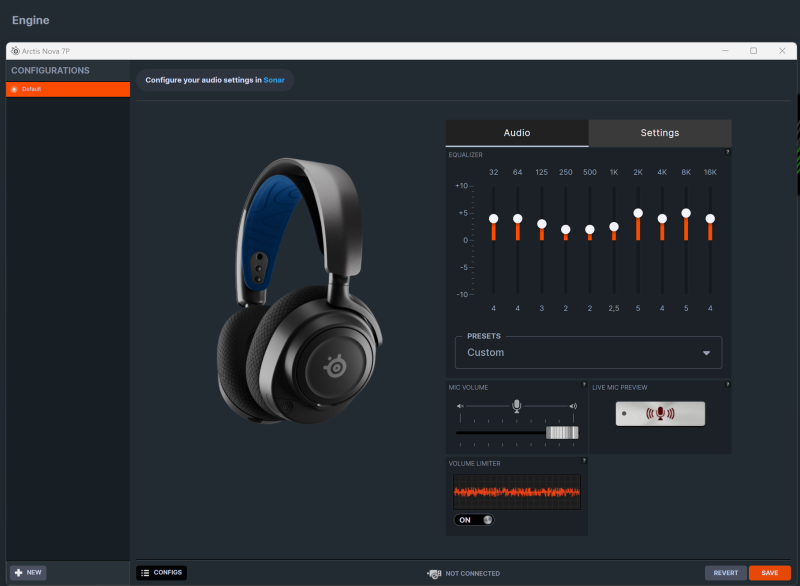
Task: Click the 250 Hz equalizer slider handle
Action: [565, 230]
